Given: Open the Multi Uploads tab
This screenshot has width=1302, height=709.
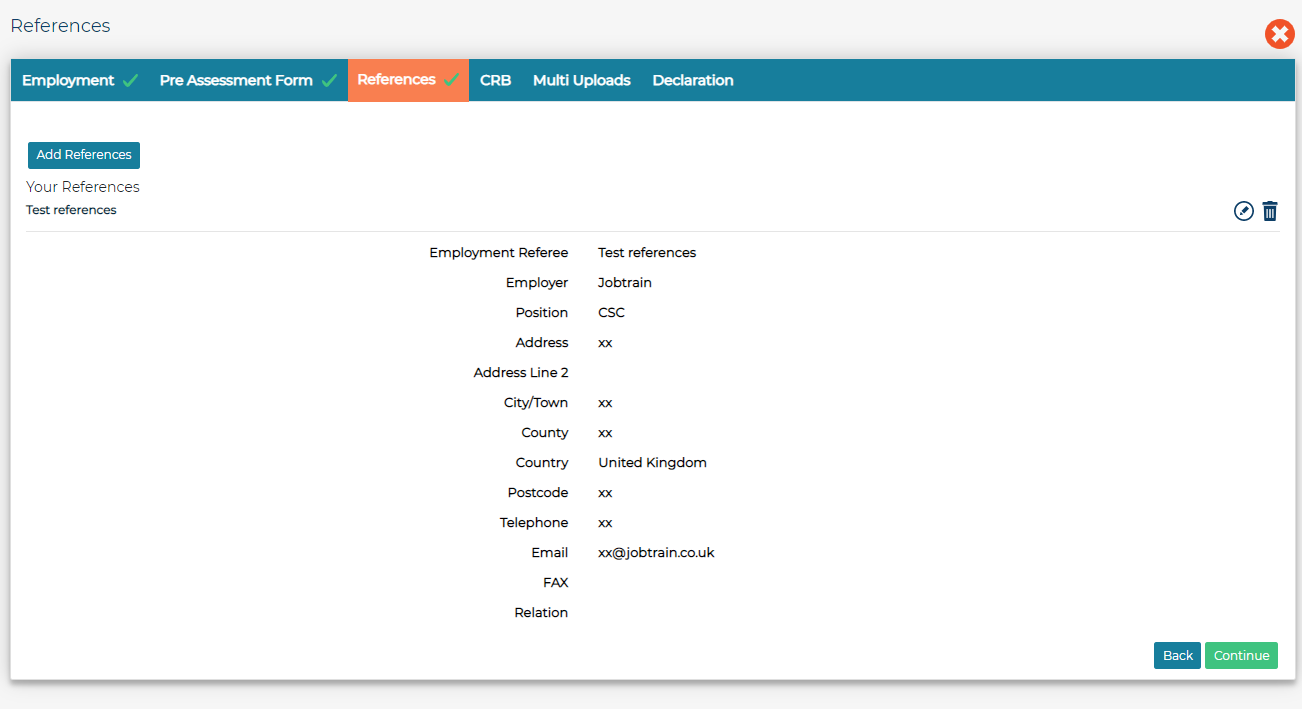Looking at the screenshot, I should (581, 80).
